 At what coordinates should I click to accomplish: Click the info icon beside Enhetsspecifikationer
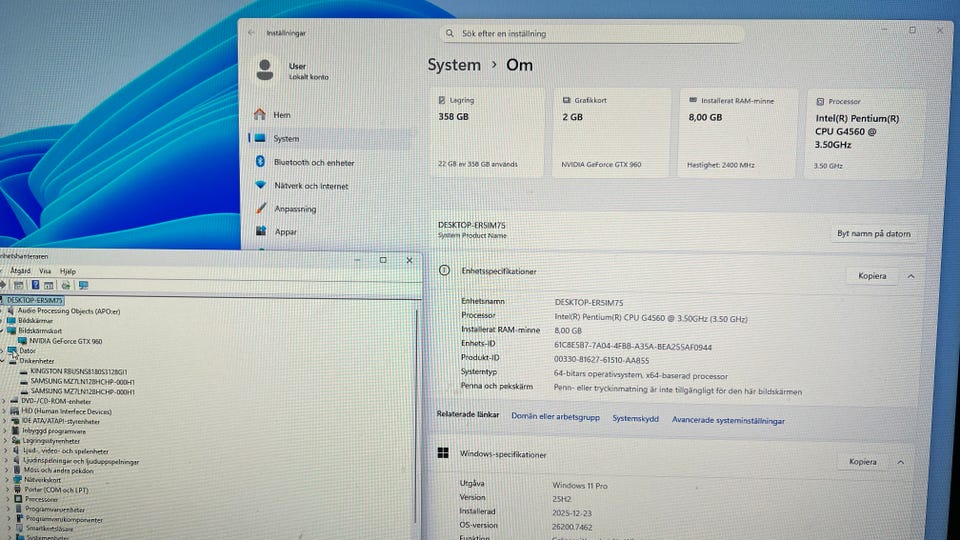pos(444,270)
